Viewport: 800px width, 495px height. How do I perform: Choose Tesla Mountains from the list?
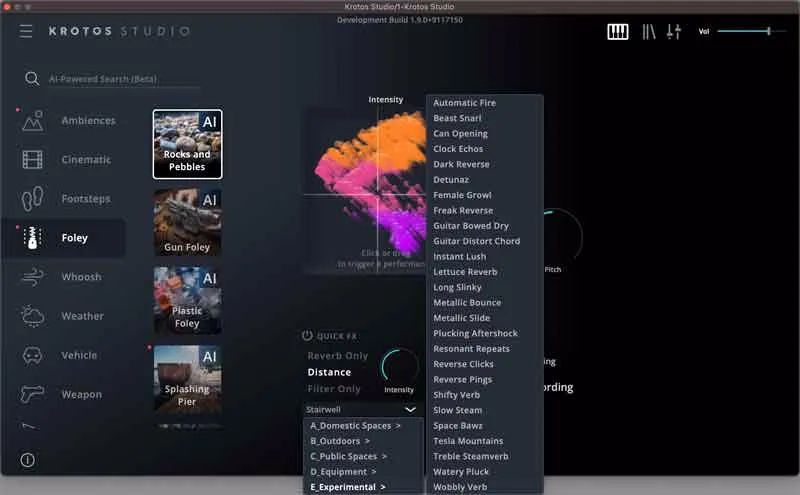[x=468, y=441]
